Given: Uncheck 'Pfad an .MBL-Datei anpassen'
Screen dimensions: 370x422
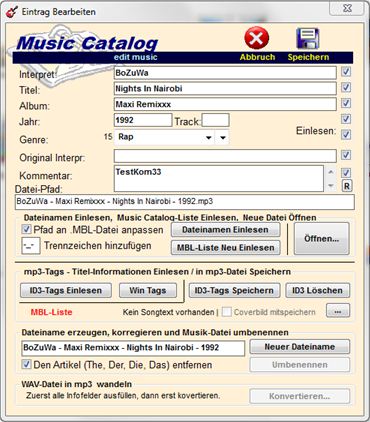Looking at the screenshot, I should [x=26, y=229].
